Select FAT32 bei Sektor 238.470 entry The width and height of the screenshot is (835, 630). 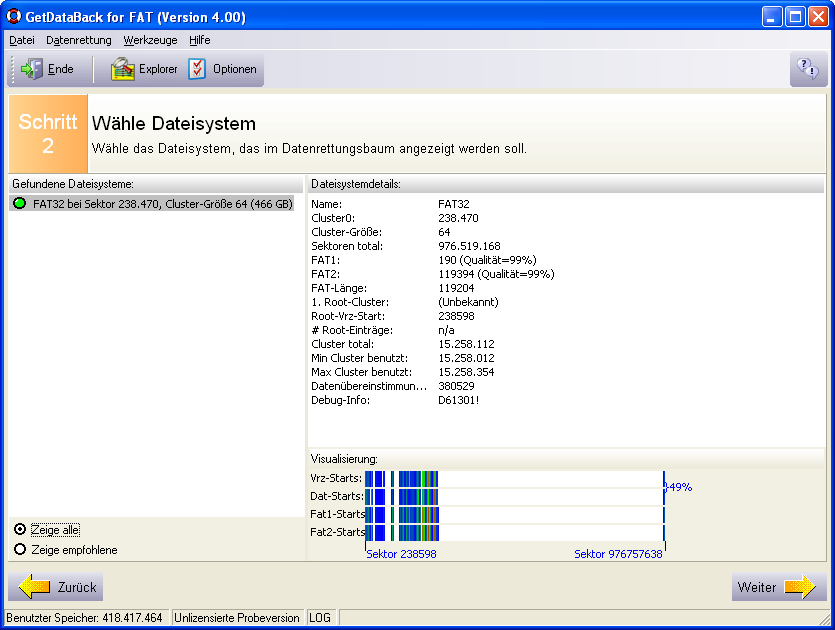click(152, 203)
